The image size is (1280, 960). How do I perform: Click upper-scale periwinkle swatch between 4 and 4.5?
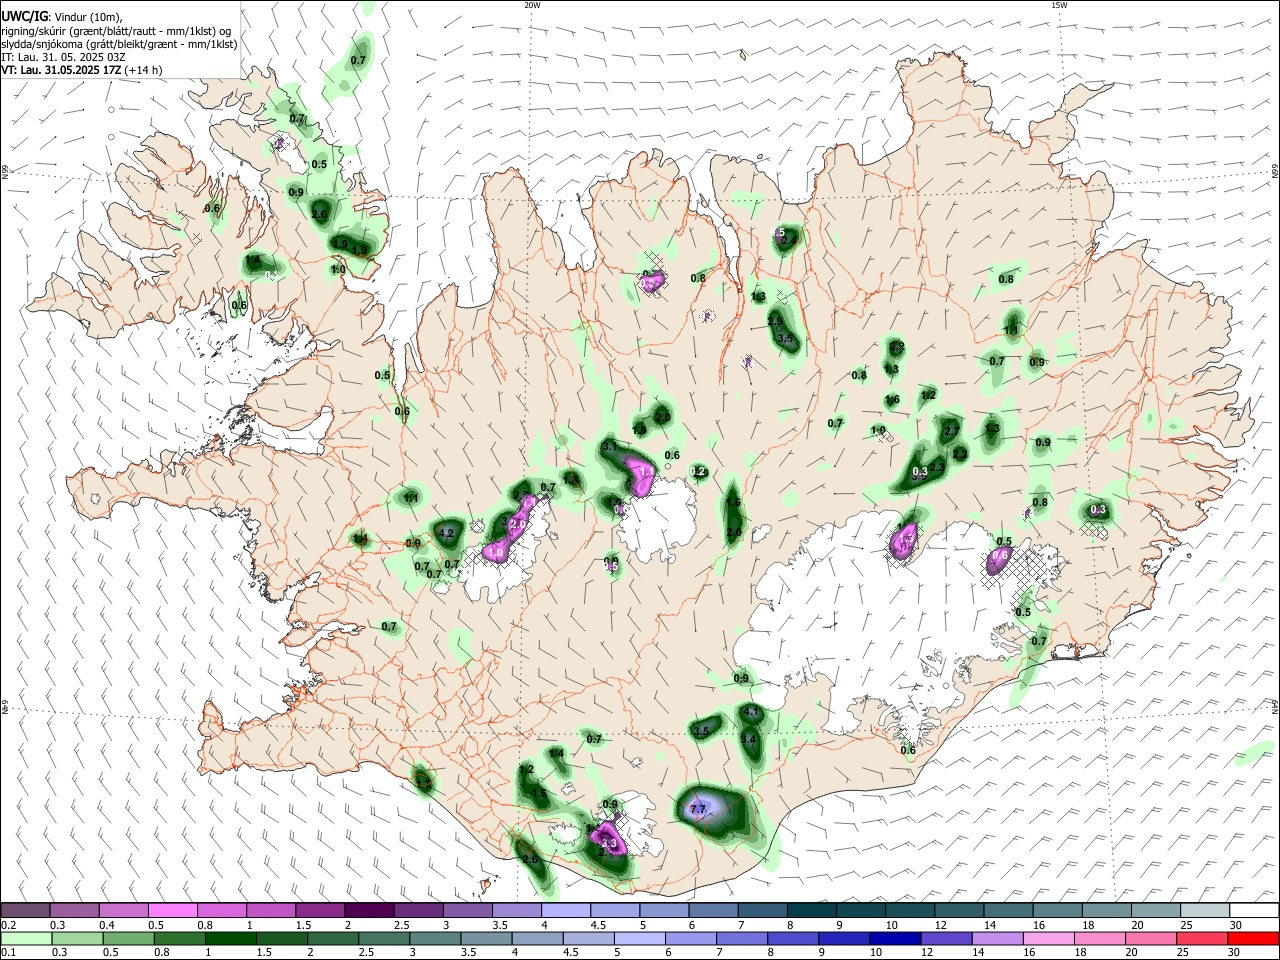click(x=566, y=911)
